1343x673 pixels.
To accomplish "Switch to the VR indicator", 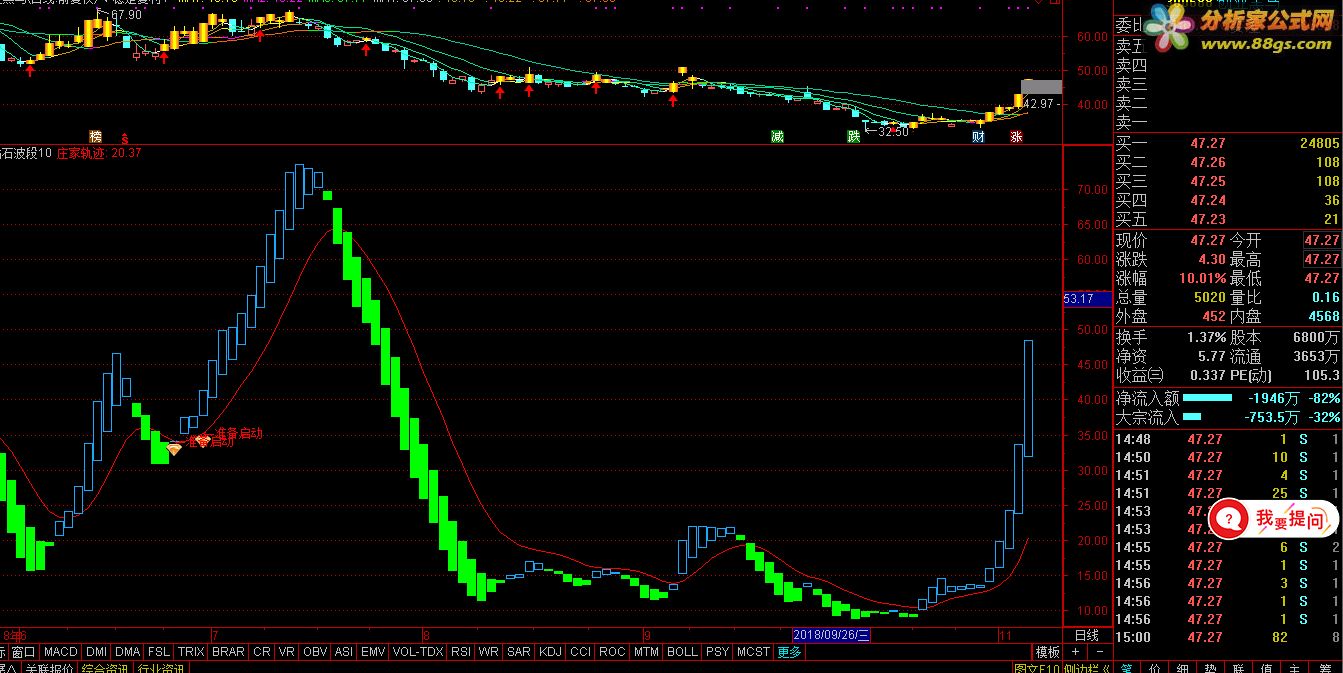I will click(287, 651).
